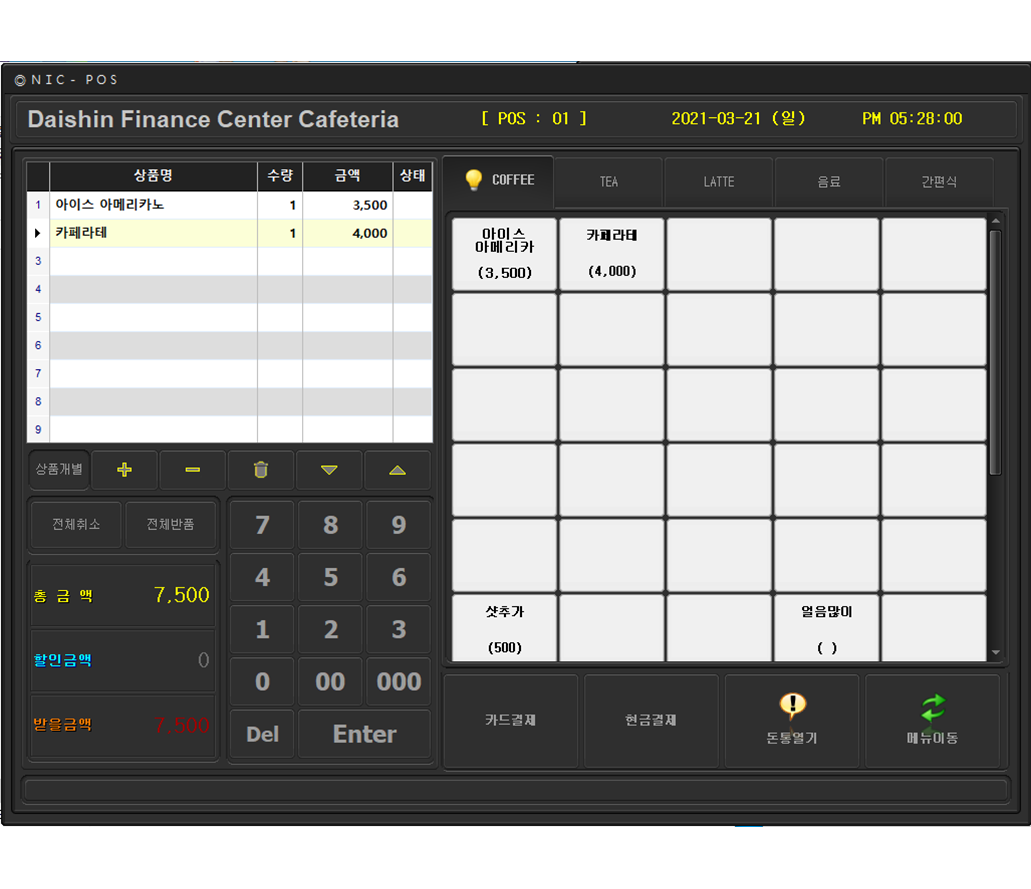The width and height of the screenshot is (1031, 889).
Task: Click the trash can delete icon
Action: 261,470
